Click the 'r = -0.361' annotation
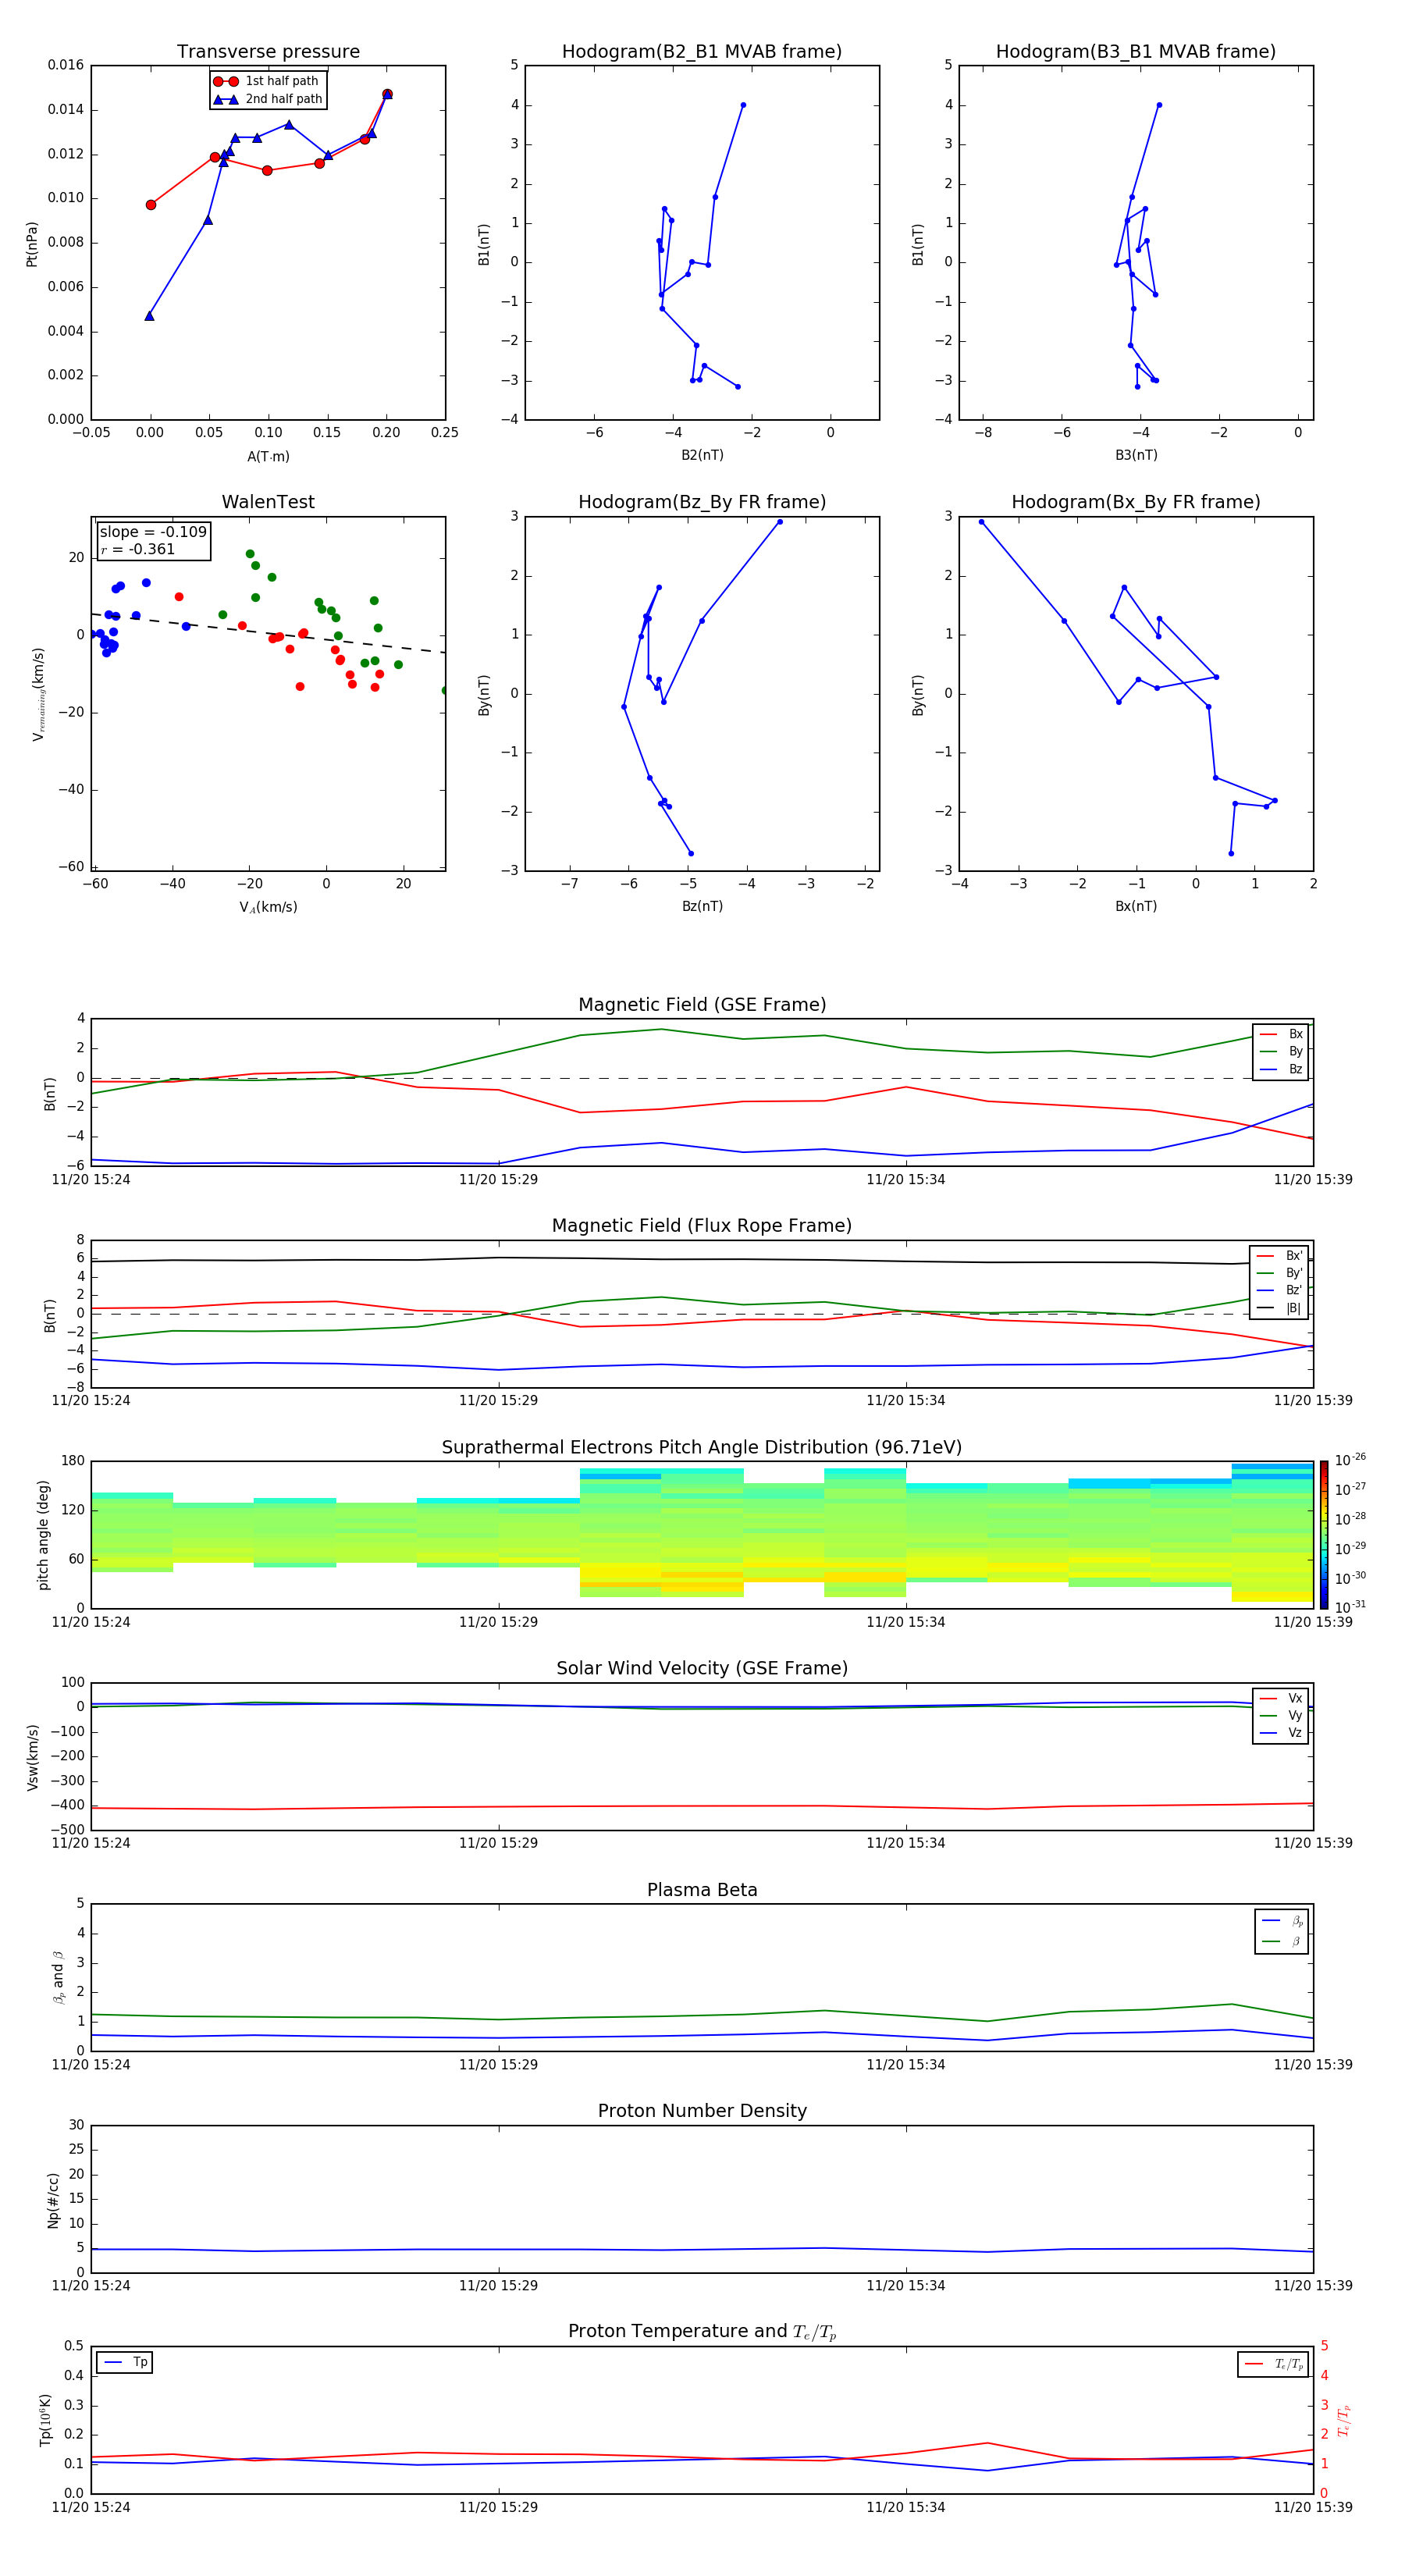1405x2576 pixels. pos(138,550)
